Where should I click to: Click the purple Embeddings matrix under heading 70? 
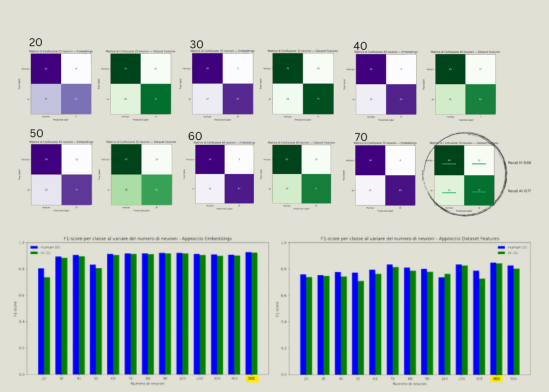point(385,175)
